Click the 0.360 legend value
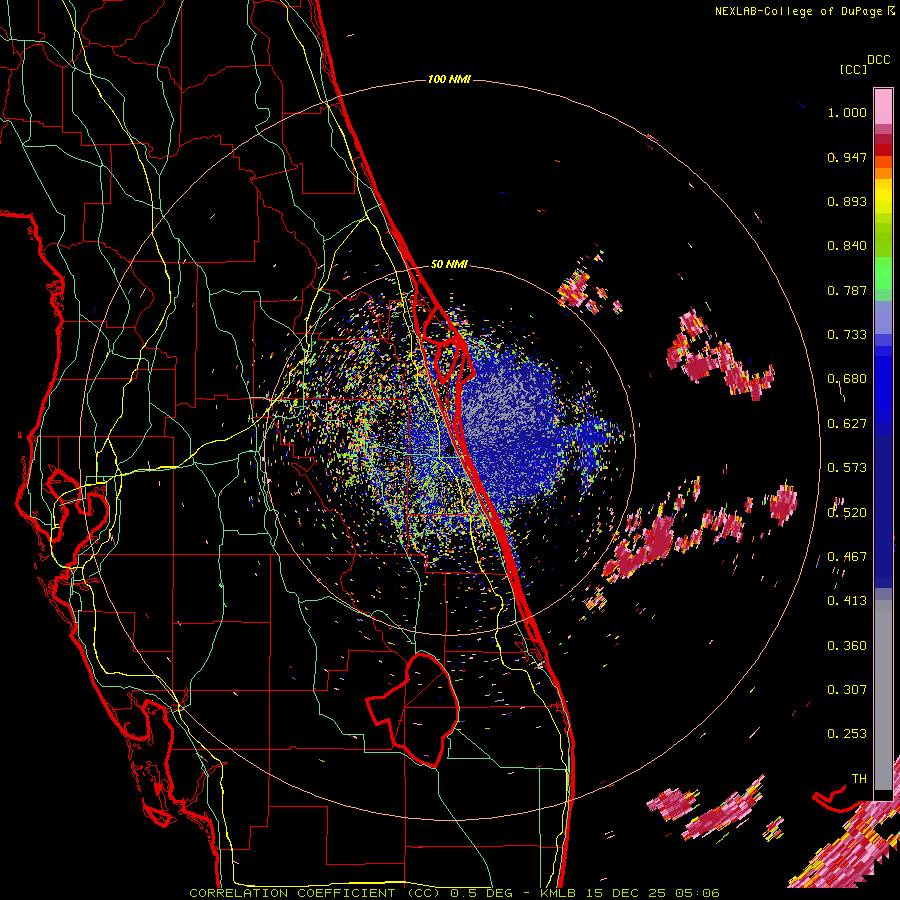Image resolution: width=900 pixels, height=900 pixels. pos(847,646)
